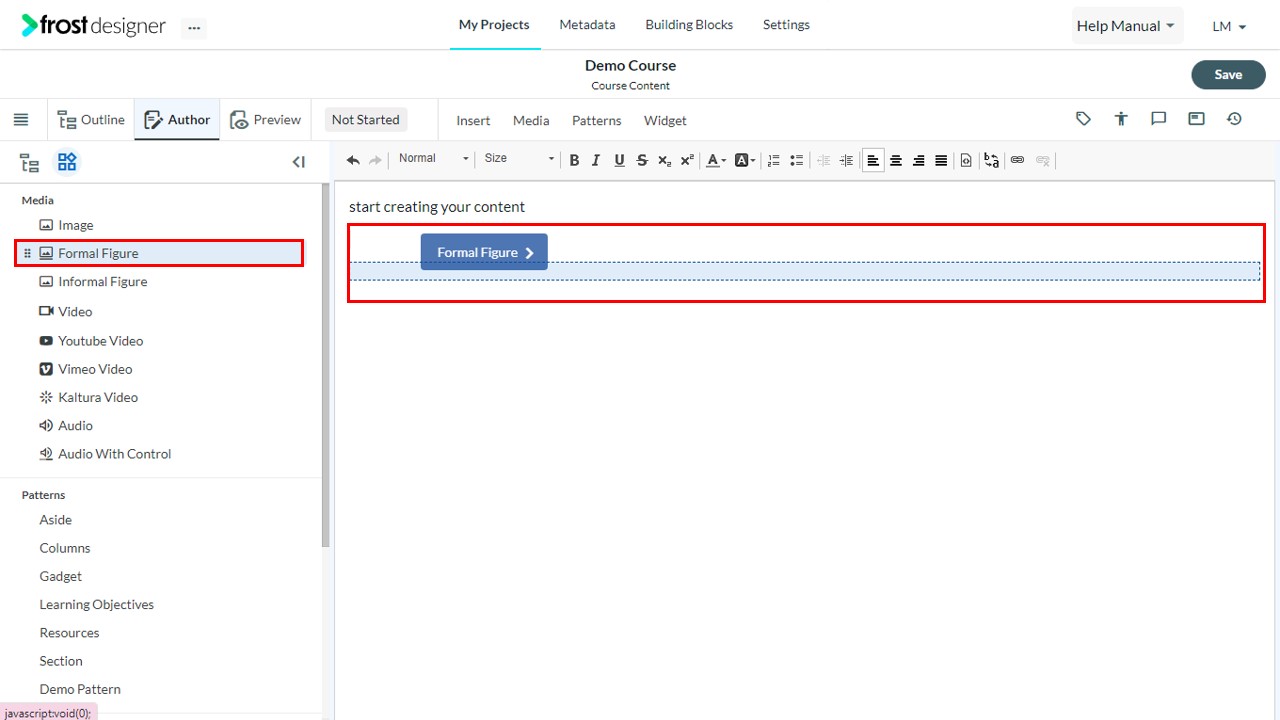Click the "start creating your content" text
1280x720 pixels.
pos(437,207)
